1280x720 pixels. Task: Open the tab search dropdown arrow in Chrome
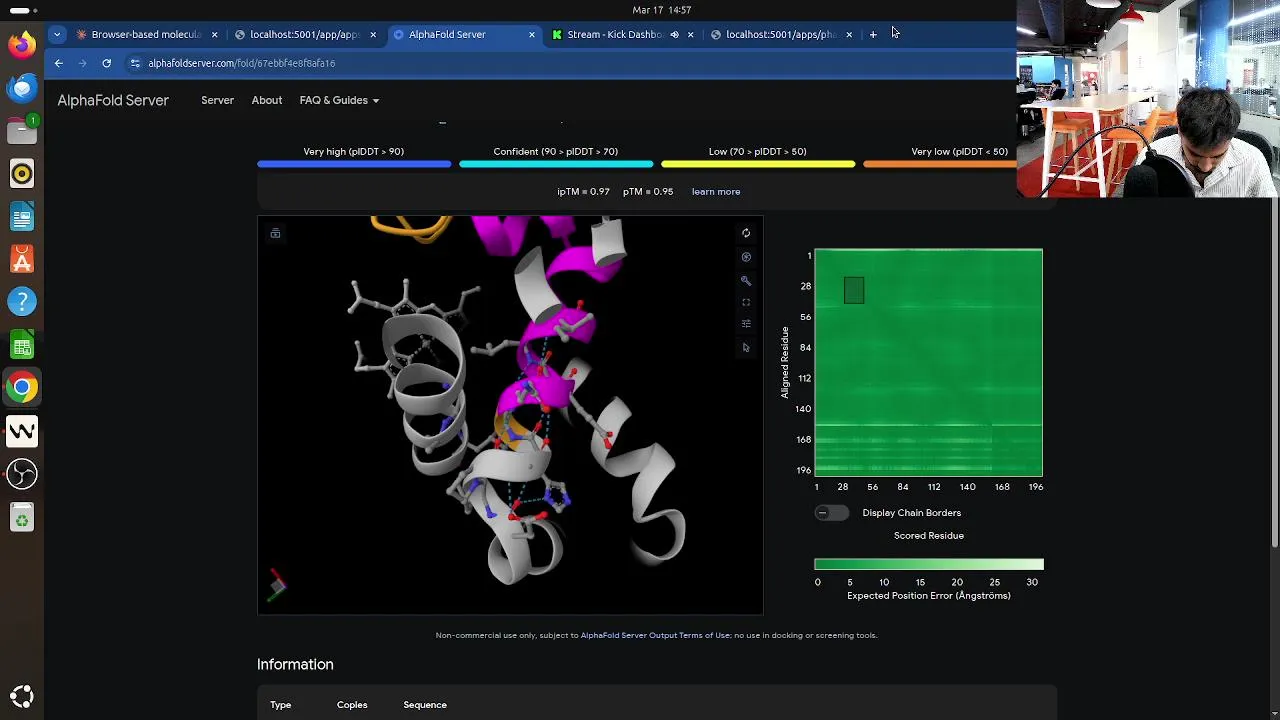[x=57, y=34]
